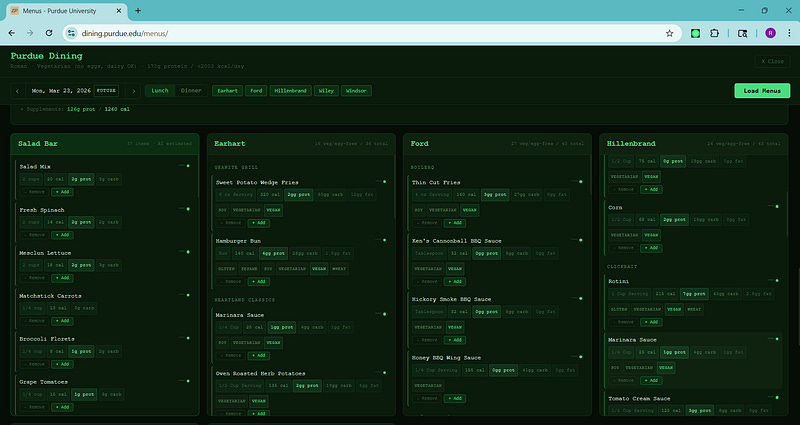Add Thin Cut Fries from Ford
Viewport: 800px width, 425px height.
click(455, 223)
